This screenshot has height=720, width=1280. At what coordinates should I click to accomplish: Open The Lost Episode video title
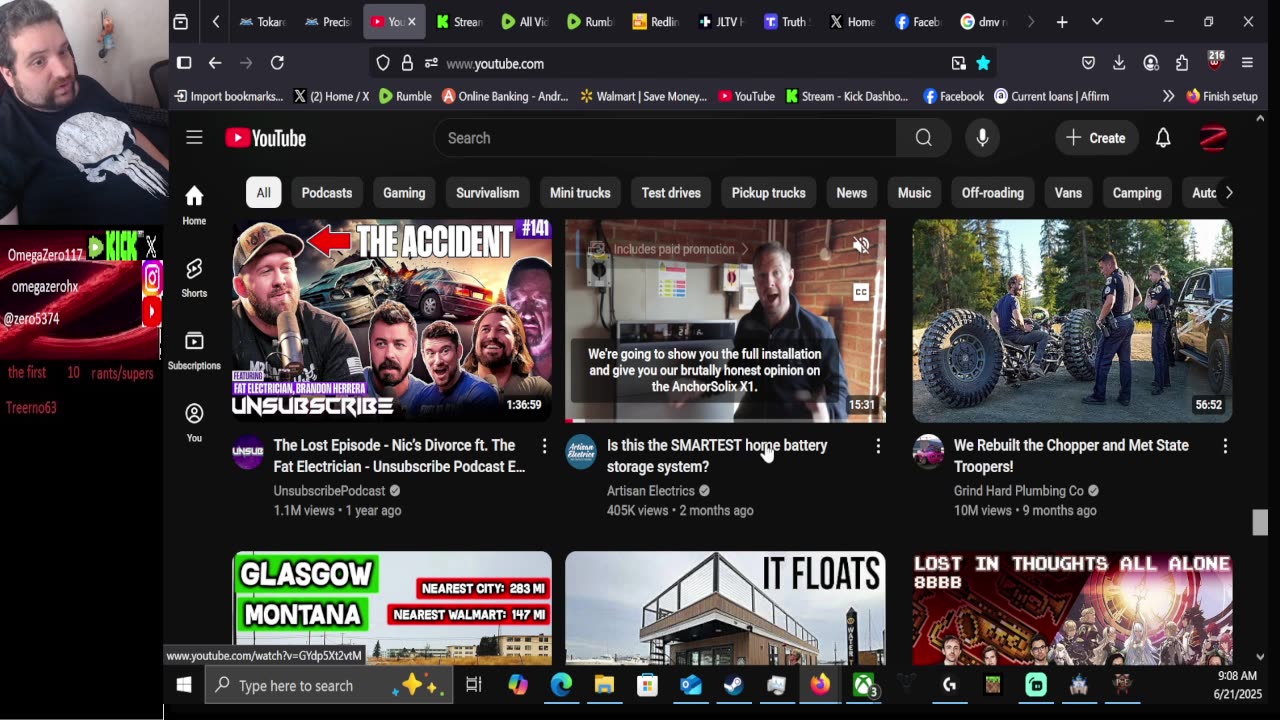[x=399, y=456]
